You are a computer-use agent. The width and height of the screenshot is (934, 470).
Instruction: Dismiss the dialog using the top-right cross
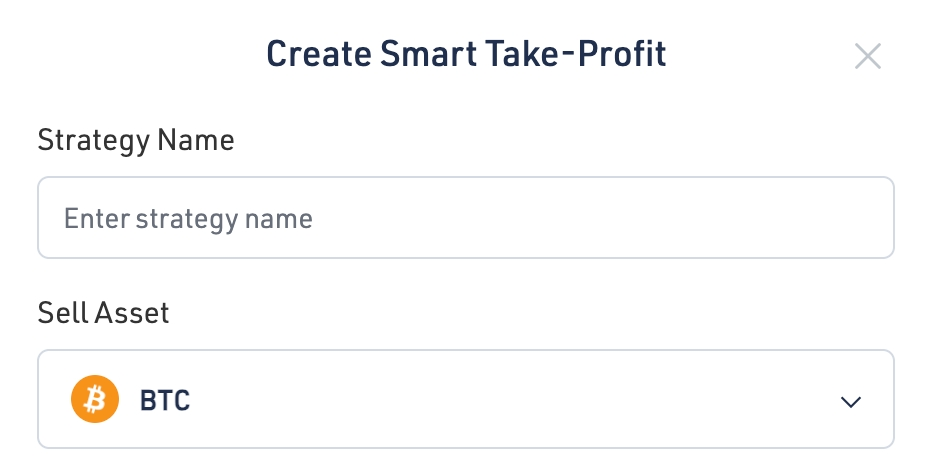(x=867, y=56)
